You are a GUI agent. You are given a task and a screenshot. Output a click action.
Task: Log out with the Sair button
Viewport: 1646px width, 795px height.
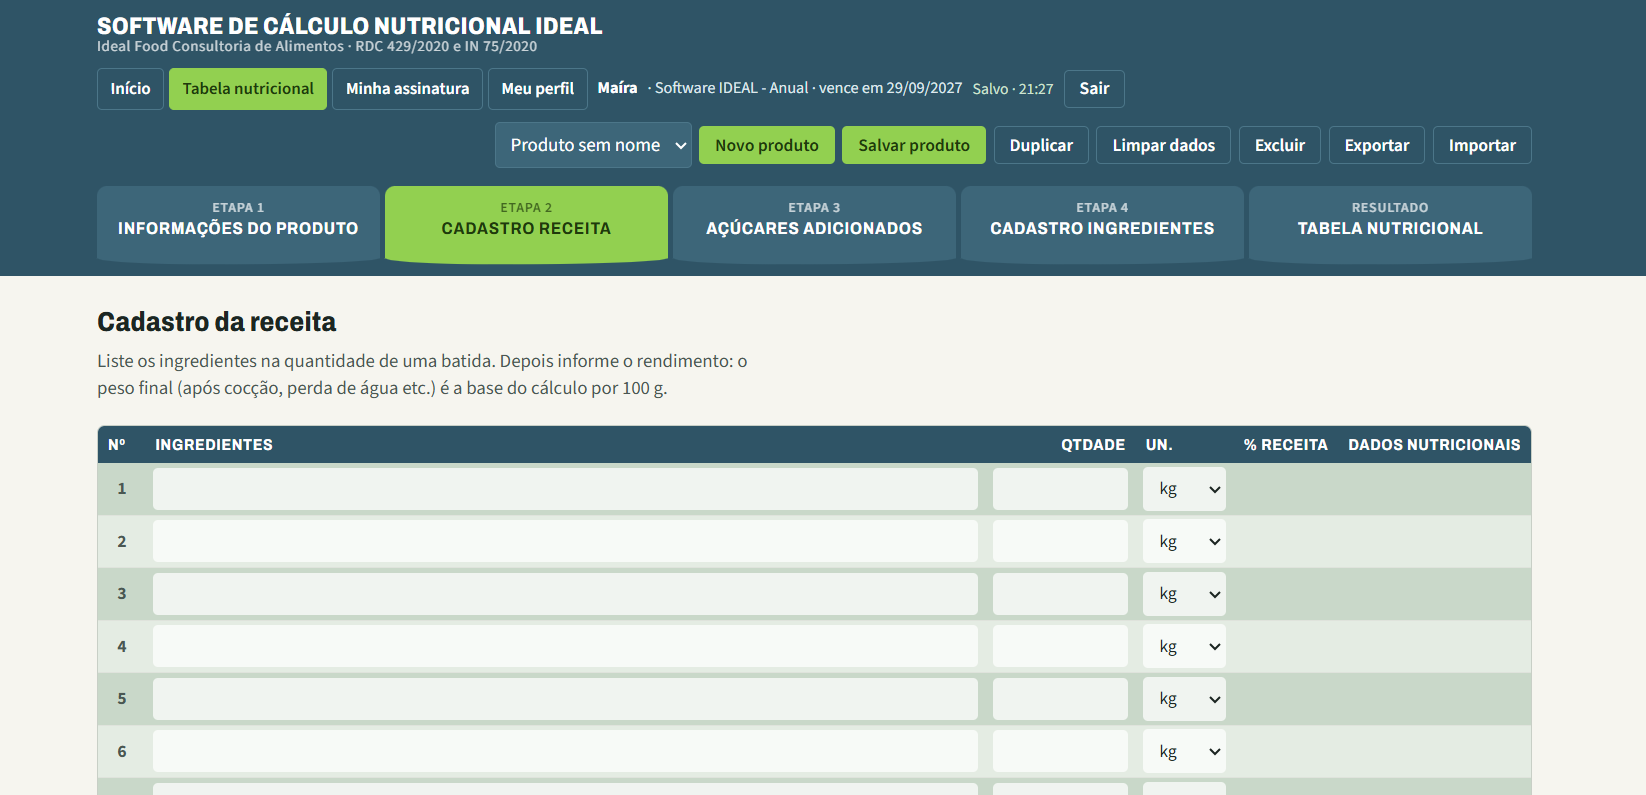(x=1094, y=89)
